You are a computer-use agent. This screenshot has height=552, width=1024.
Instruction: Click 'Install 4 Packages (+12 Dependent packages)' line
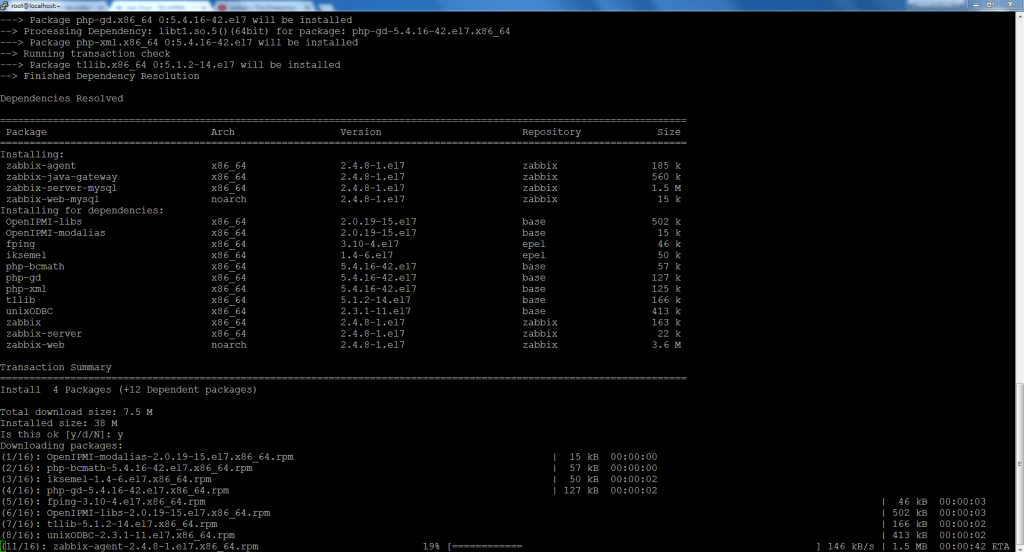click(129, 390)
